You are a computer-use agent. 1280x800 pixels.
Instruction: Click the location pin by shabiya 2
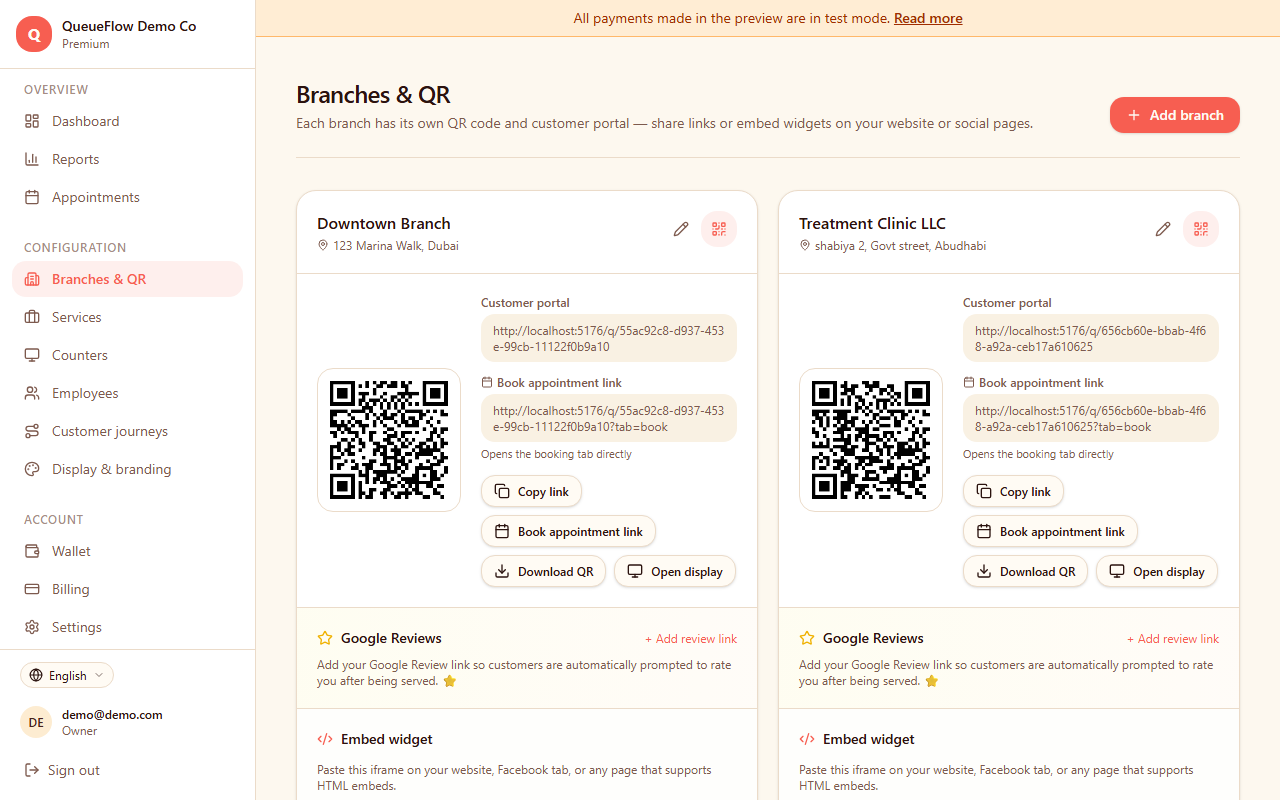pyautogui.click(x=805, y=245)
